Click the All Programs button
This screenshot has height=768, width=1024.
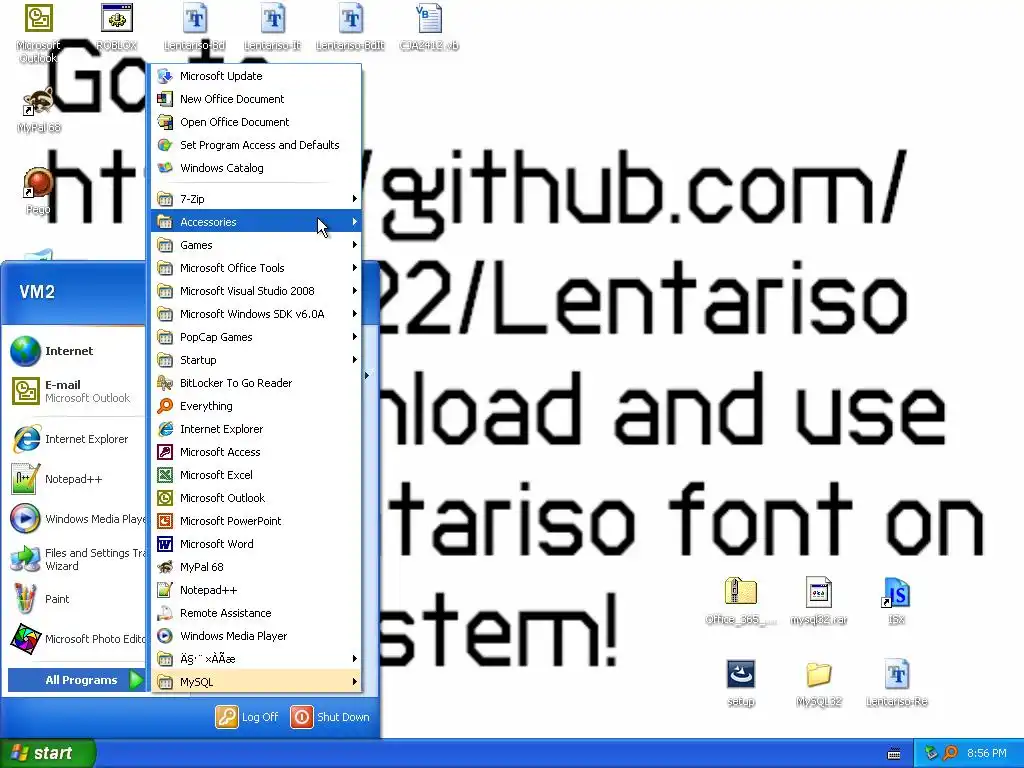coord(77,680)
